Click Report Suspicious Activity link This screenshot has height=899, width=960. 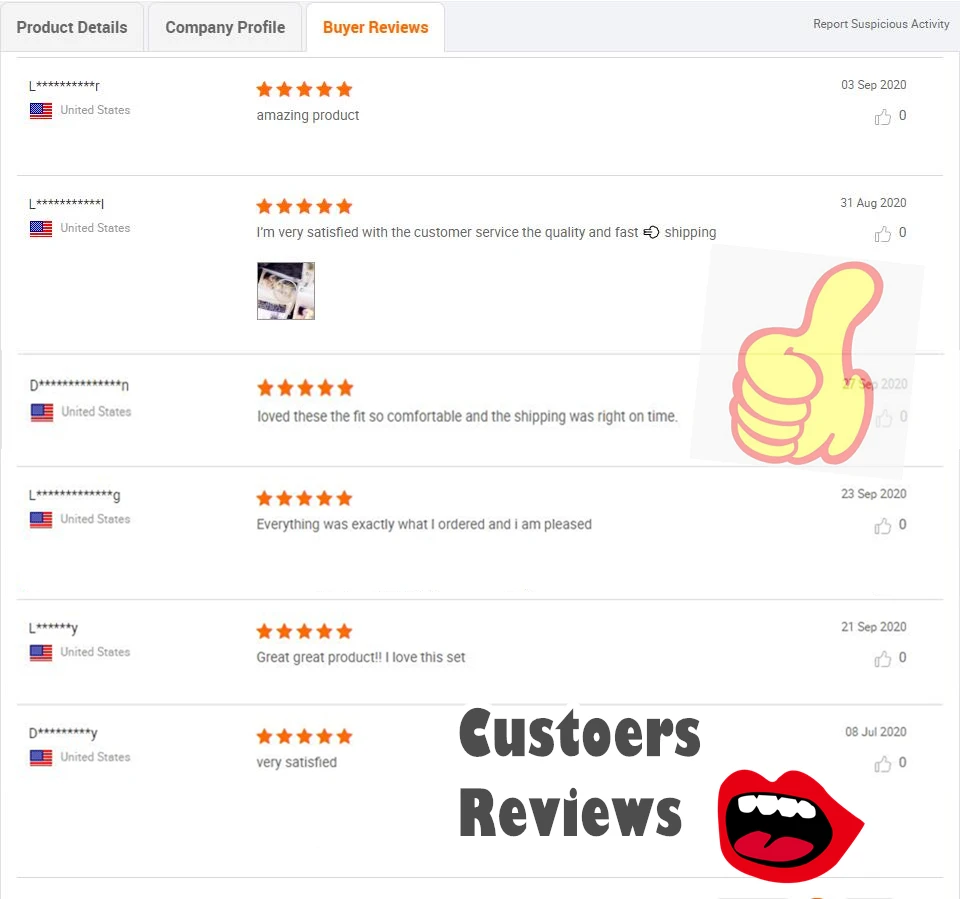(880, 24)
